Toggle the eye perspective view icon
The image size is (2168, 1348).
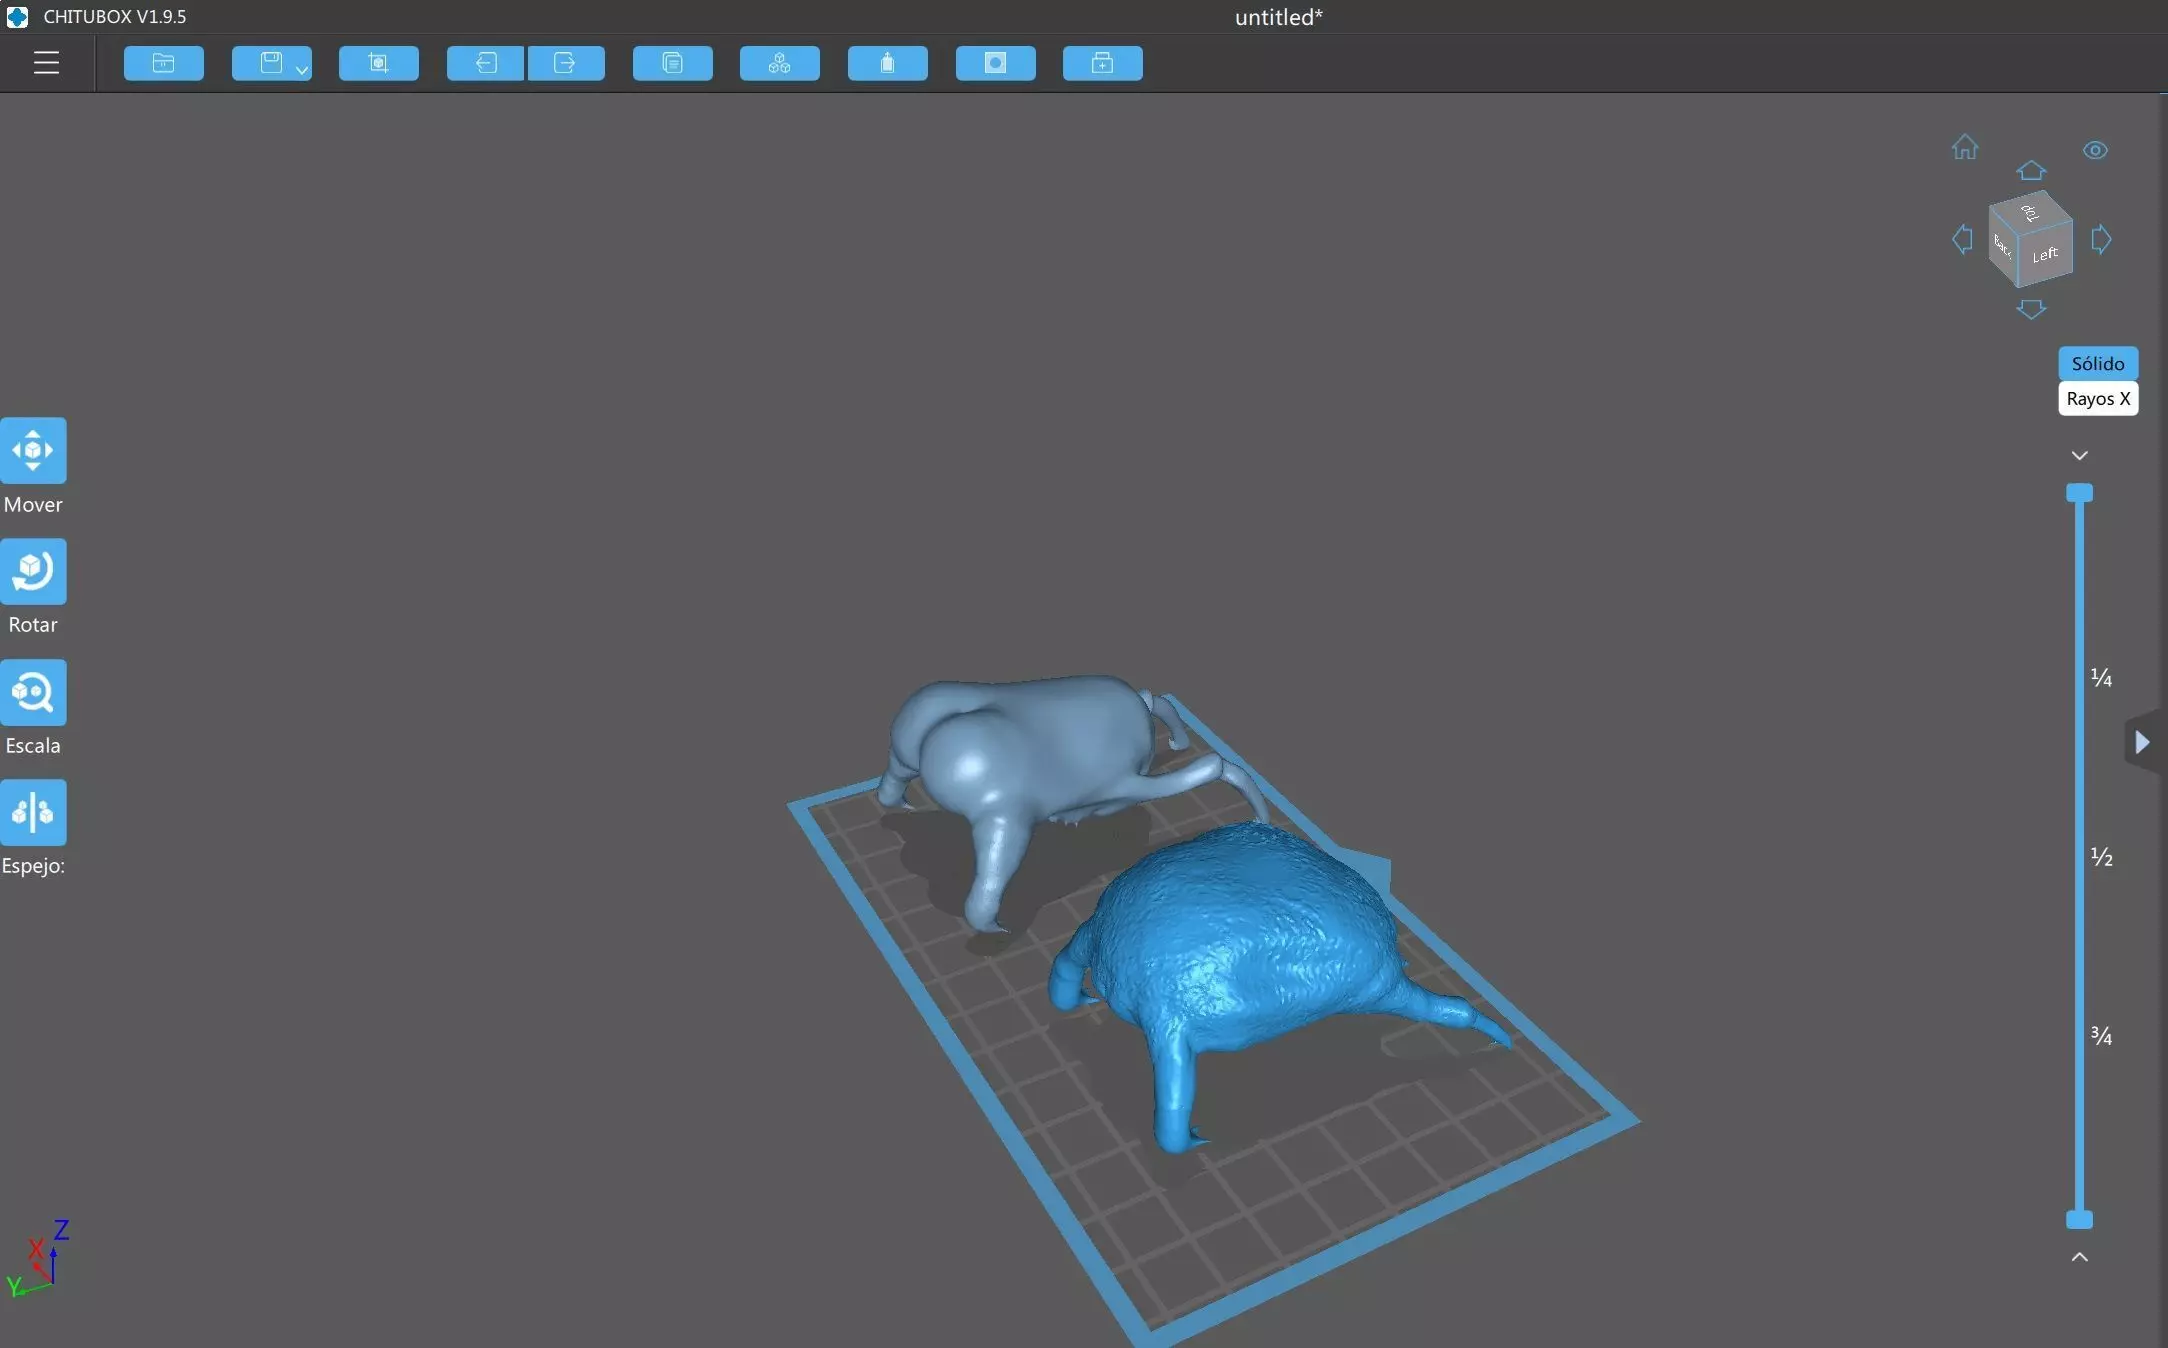pyautogui.click(x=2095, y=150)
